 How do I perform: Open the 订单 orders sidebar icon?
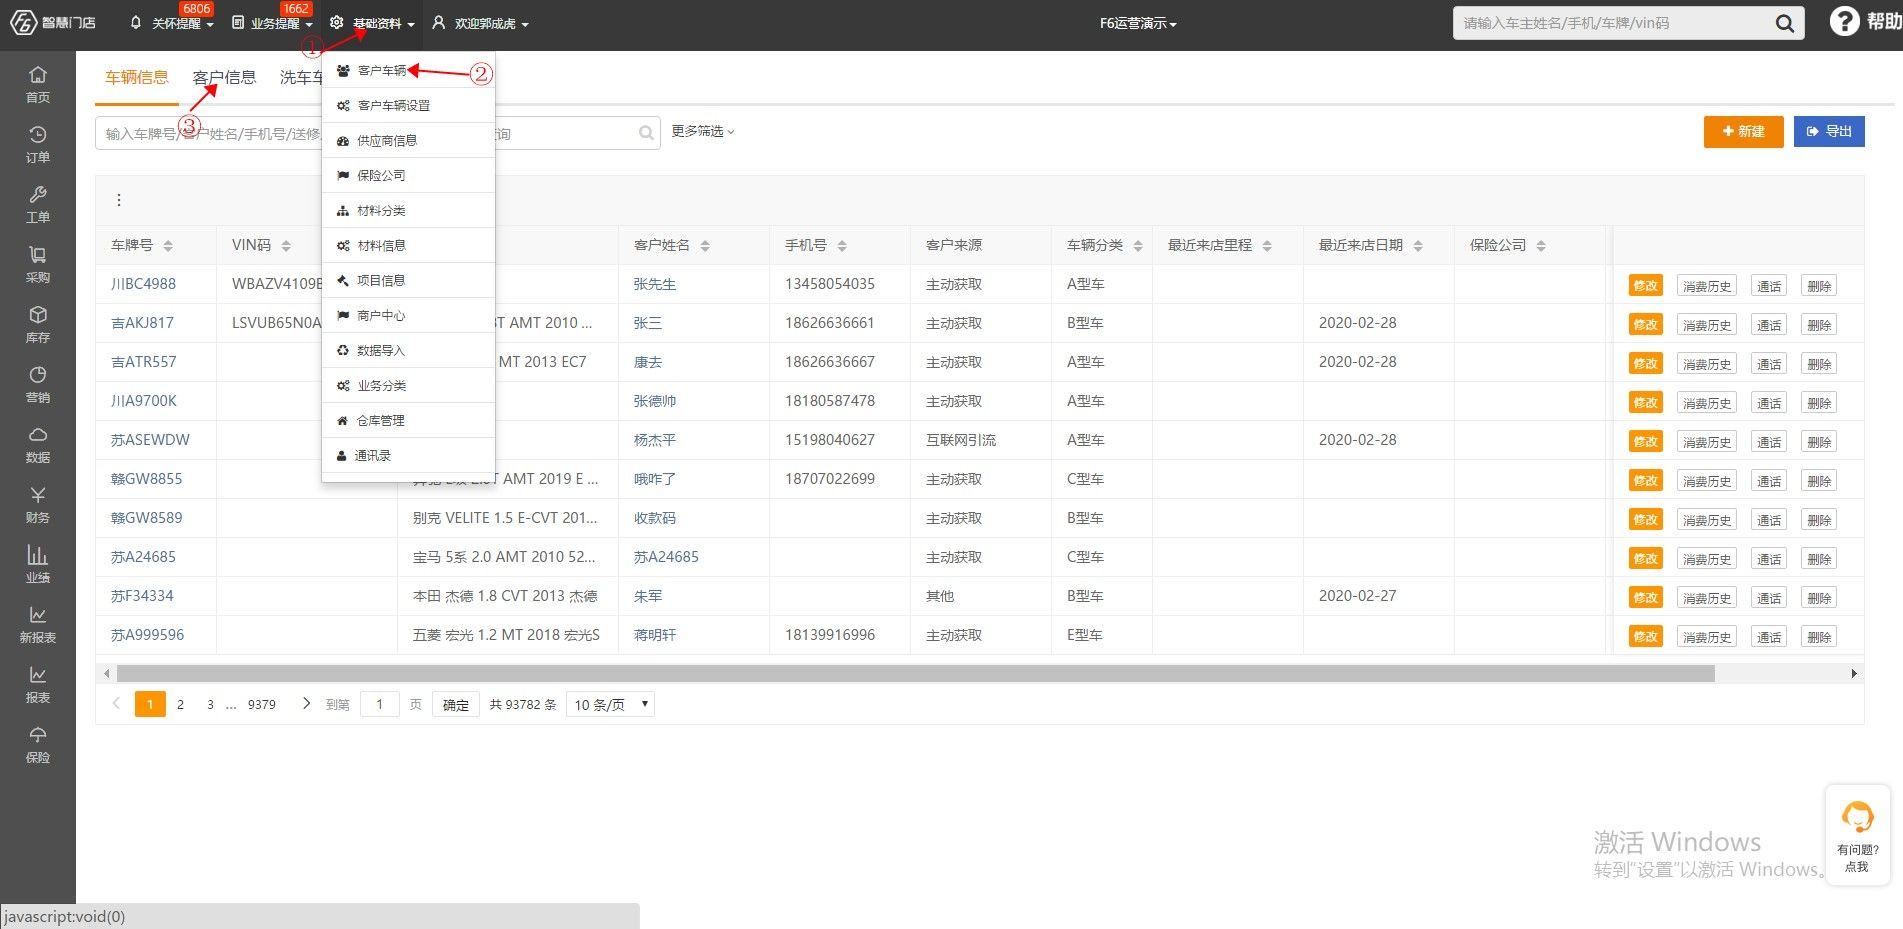pyautogui.click(x=38, y=144)
